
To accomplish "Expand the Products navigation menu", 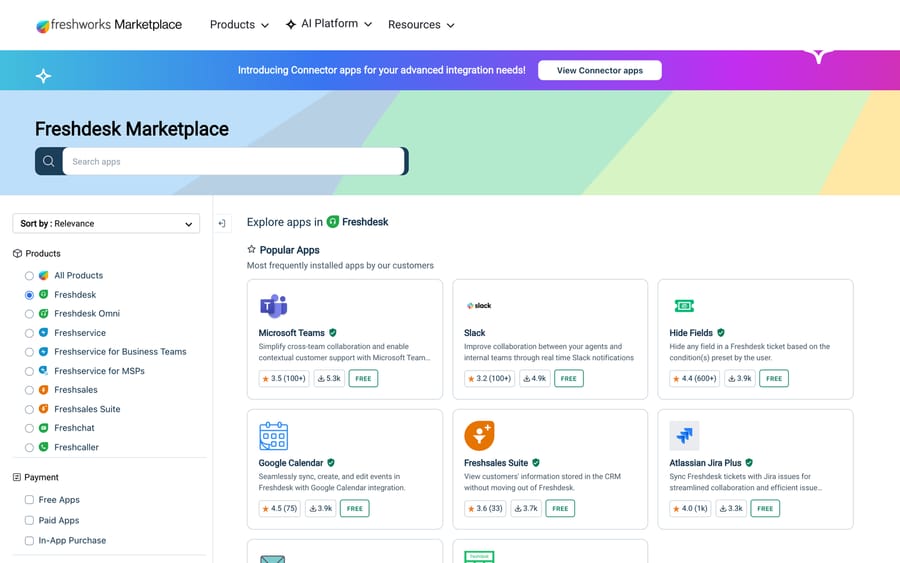I will coord(239,25).
